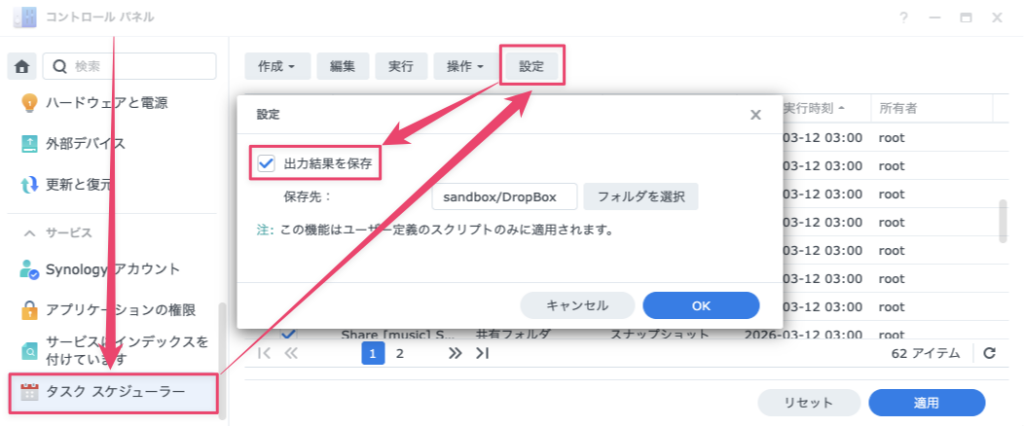Screen dimensions: 1024x426
Task: Open Hardware and Power (ハードウェアと電源)
Action: click(x=106, y=102)
